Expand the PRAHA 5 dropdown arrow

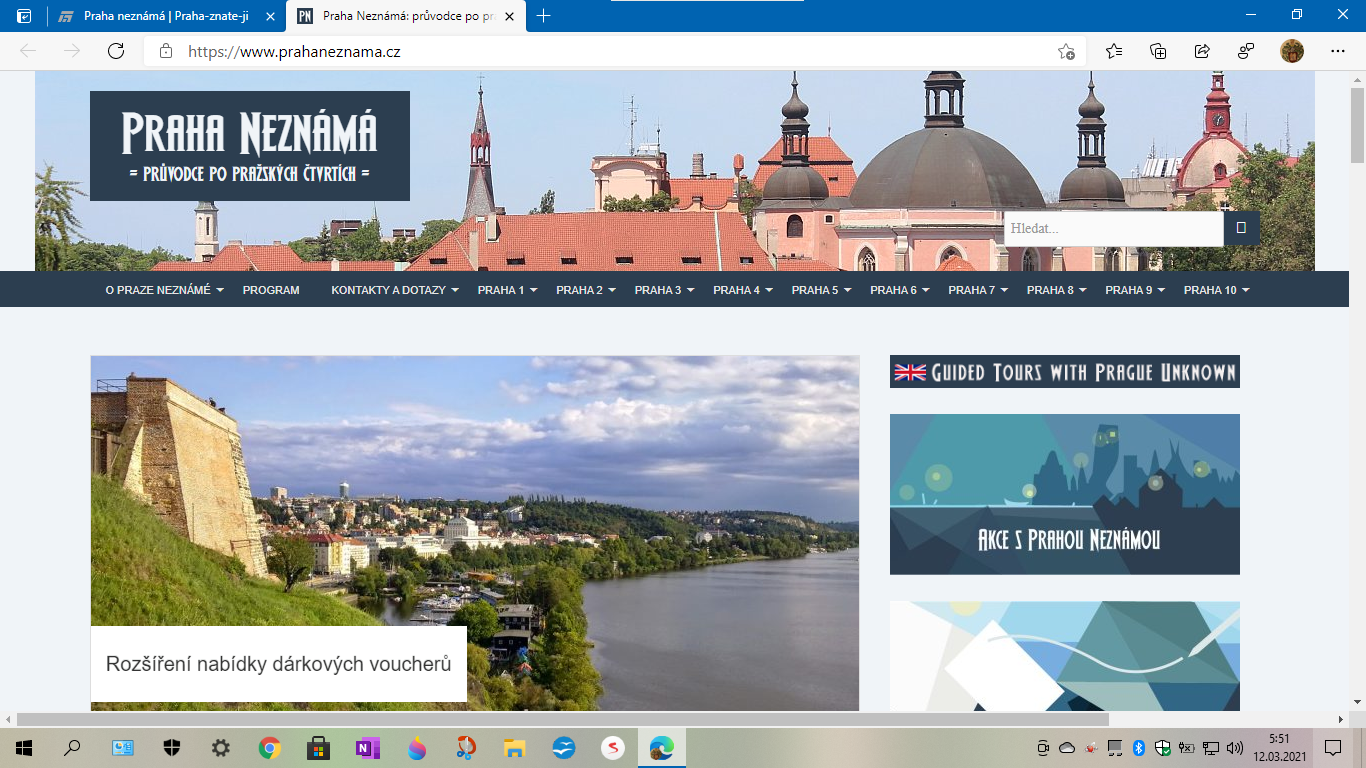[847, 291]
